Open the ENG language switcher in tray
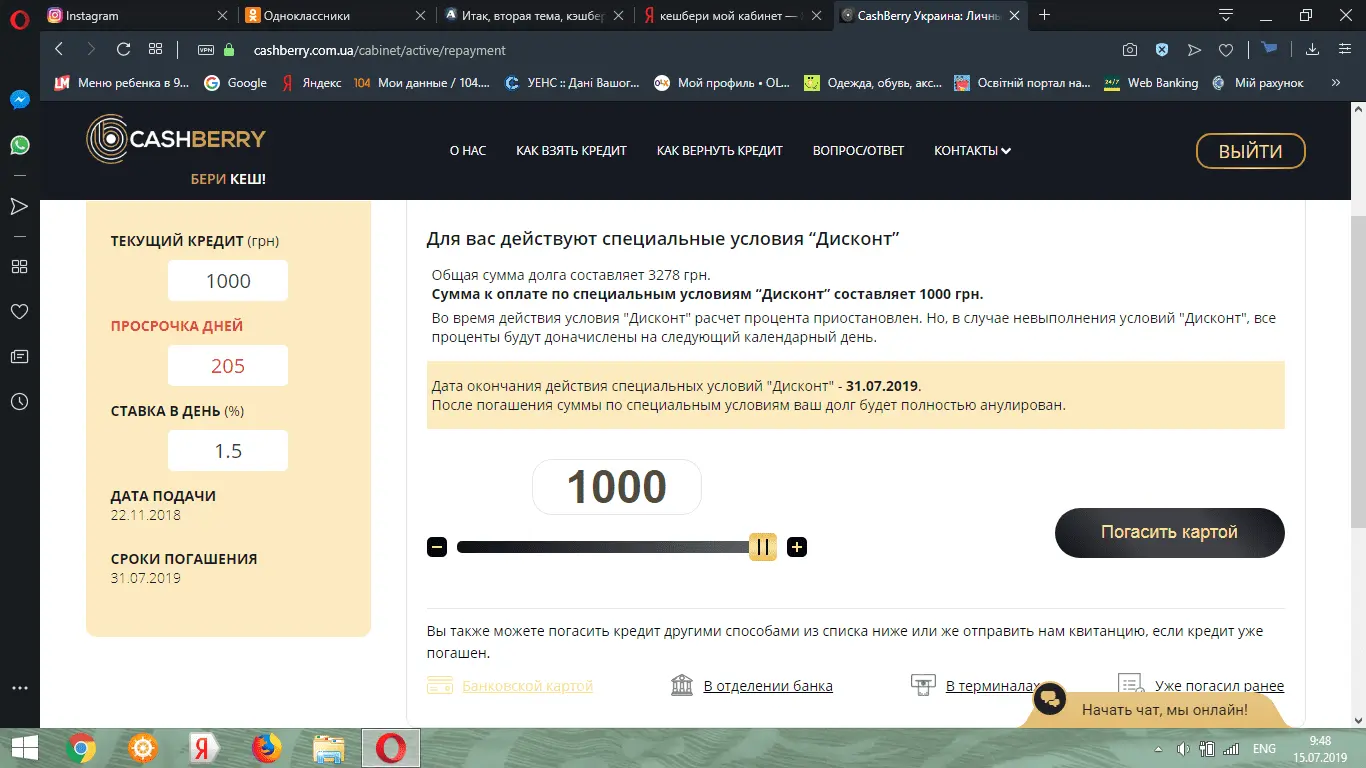 click(1264, 748)
